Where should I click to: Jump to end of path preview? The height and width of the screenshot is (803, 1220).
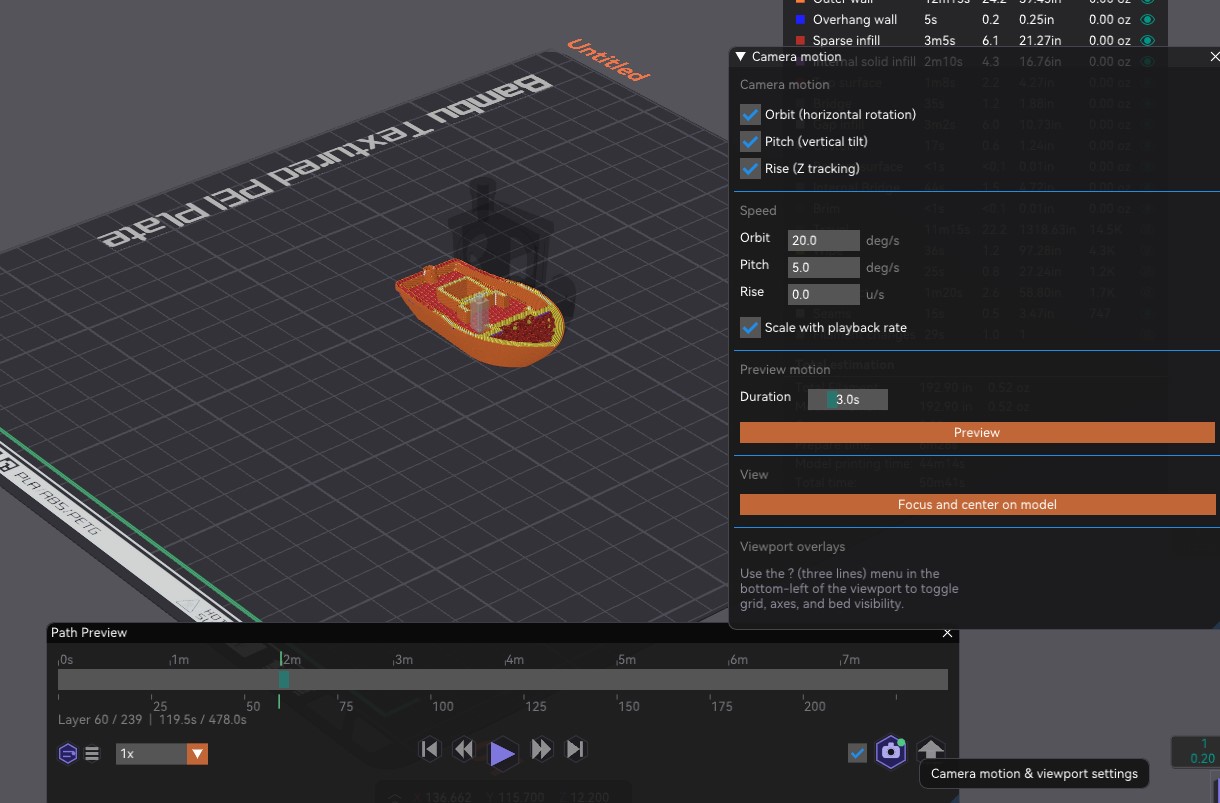(575, 749)
